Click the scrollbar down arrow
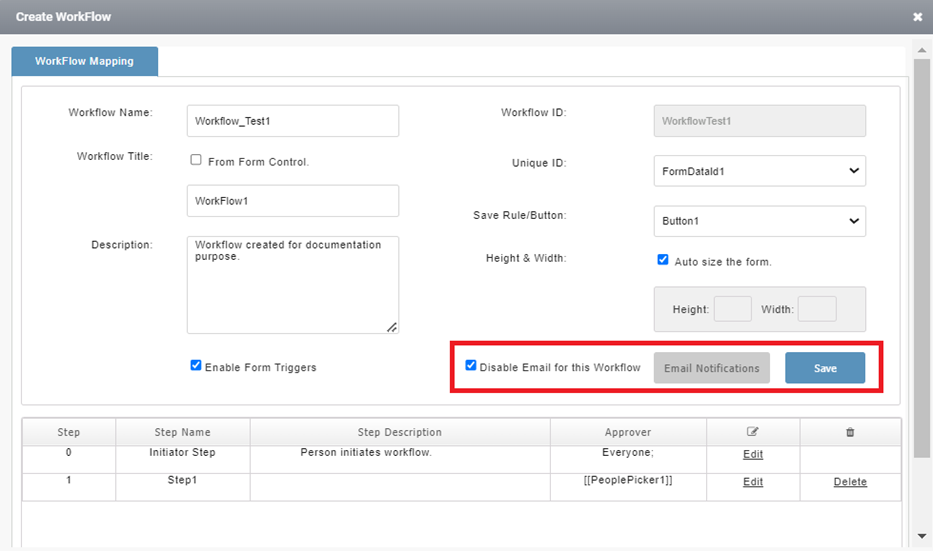933x551 pixels. (922, 536)
